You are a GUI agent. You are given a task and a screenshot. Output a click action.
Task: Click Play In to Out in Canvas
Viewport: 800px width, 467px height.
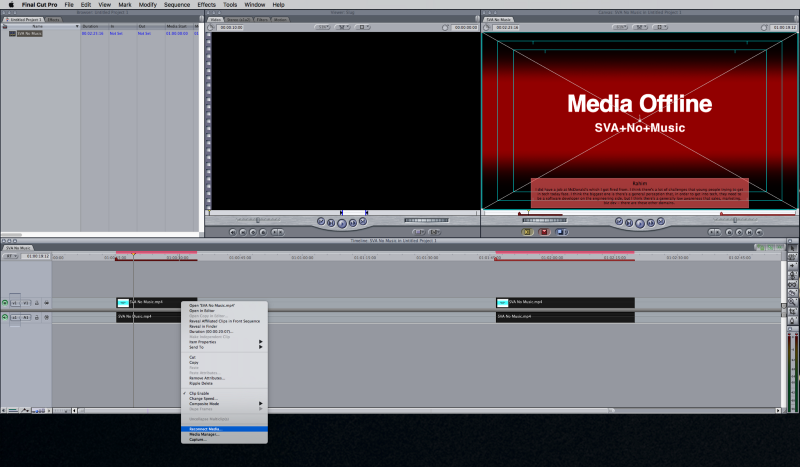[x=629, y=223]
